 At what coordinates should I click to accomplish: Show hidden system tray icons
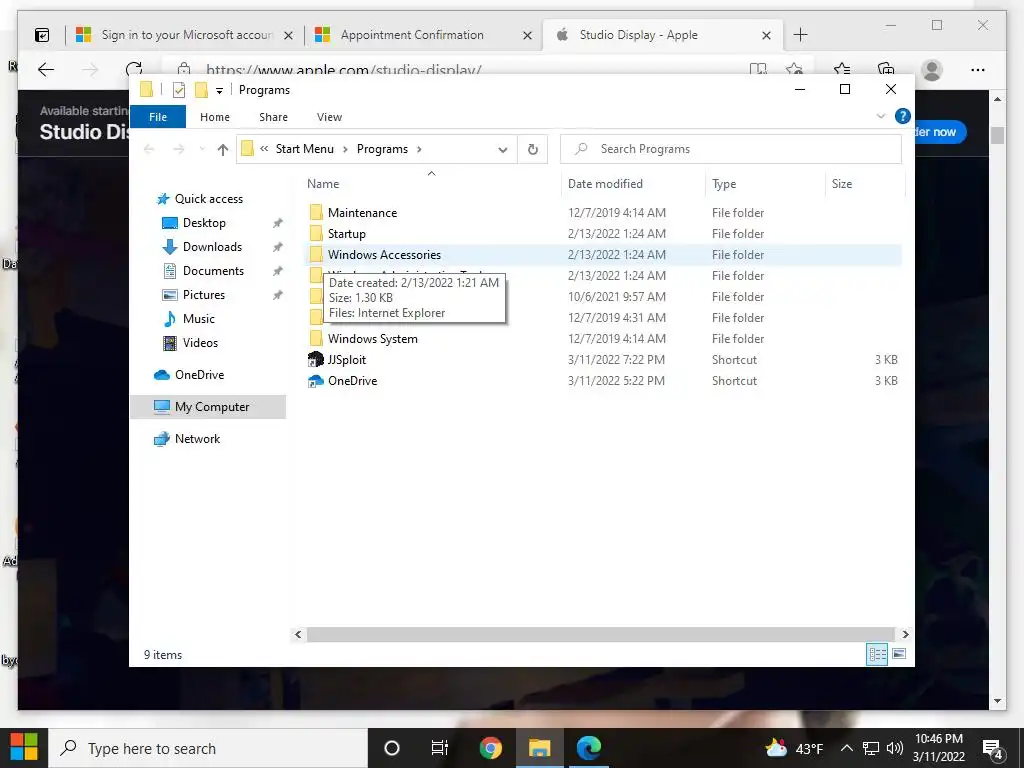[846, 748]
